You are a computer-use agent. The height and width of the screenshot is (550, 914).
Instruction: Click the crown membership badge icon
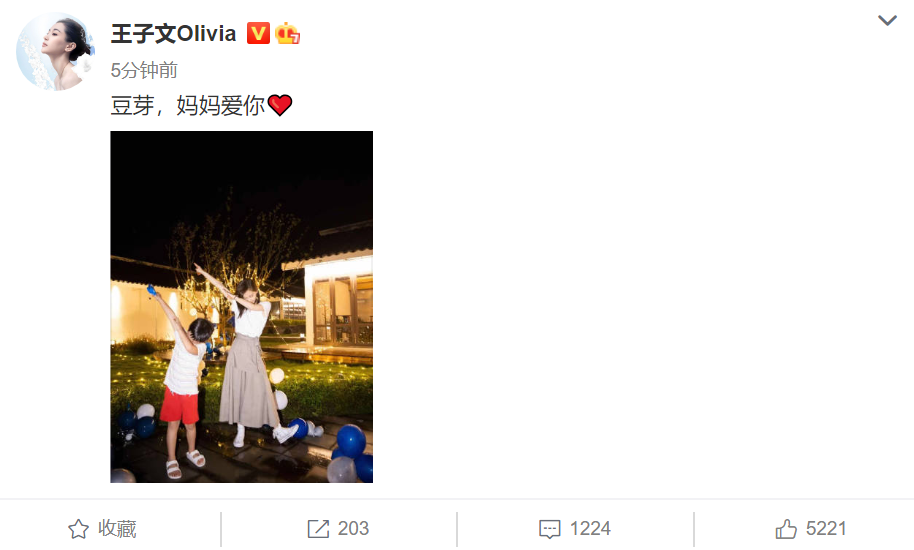(x=287, y=33)
